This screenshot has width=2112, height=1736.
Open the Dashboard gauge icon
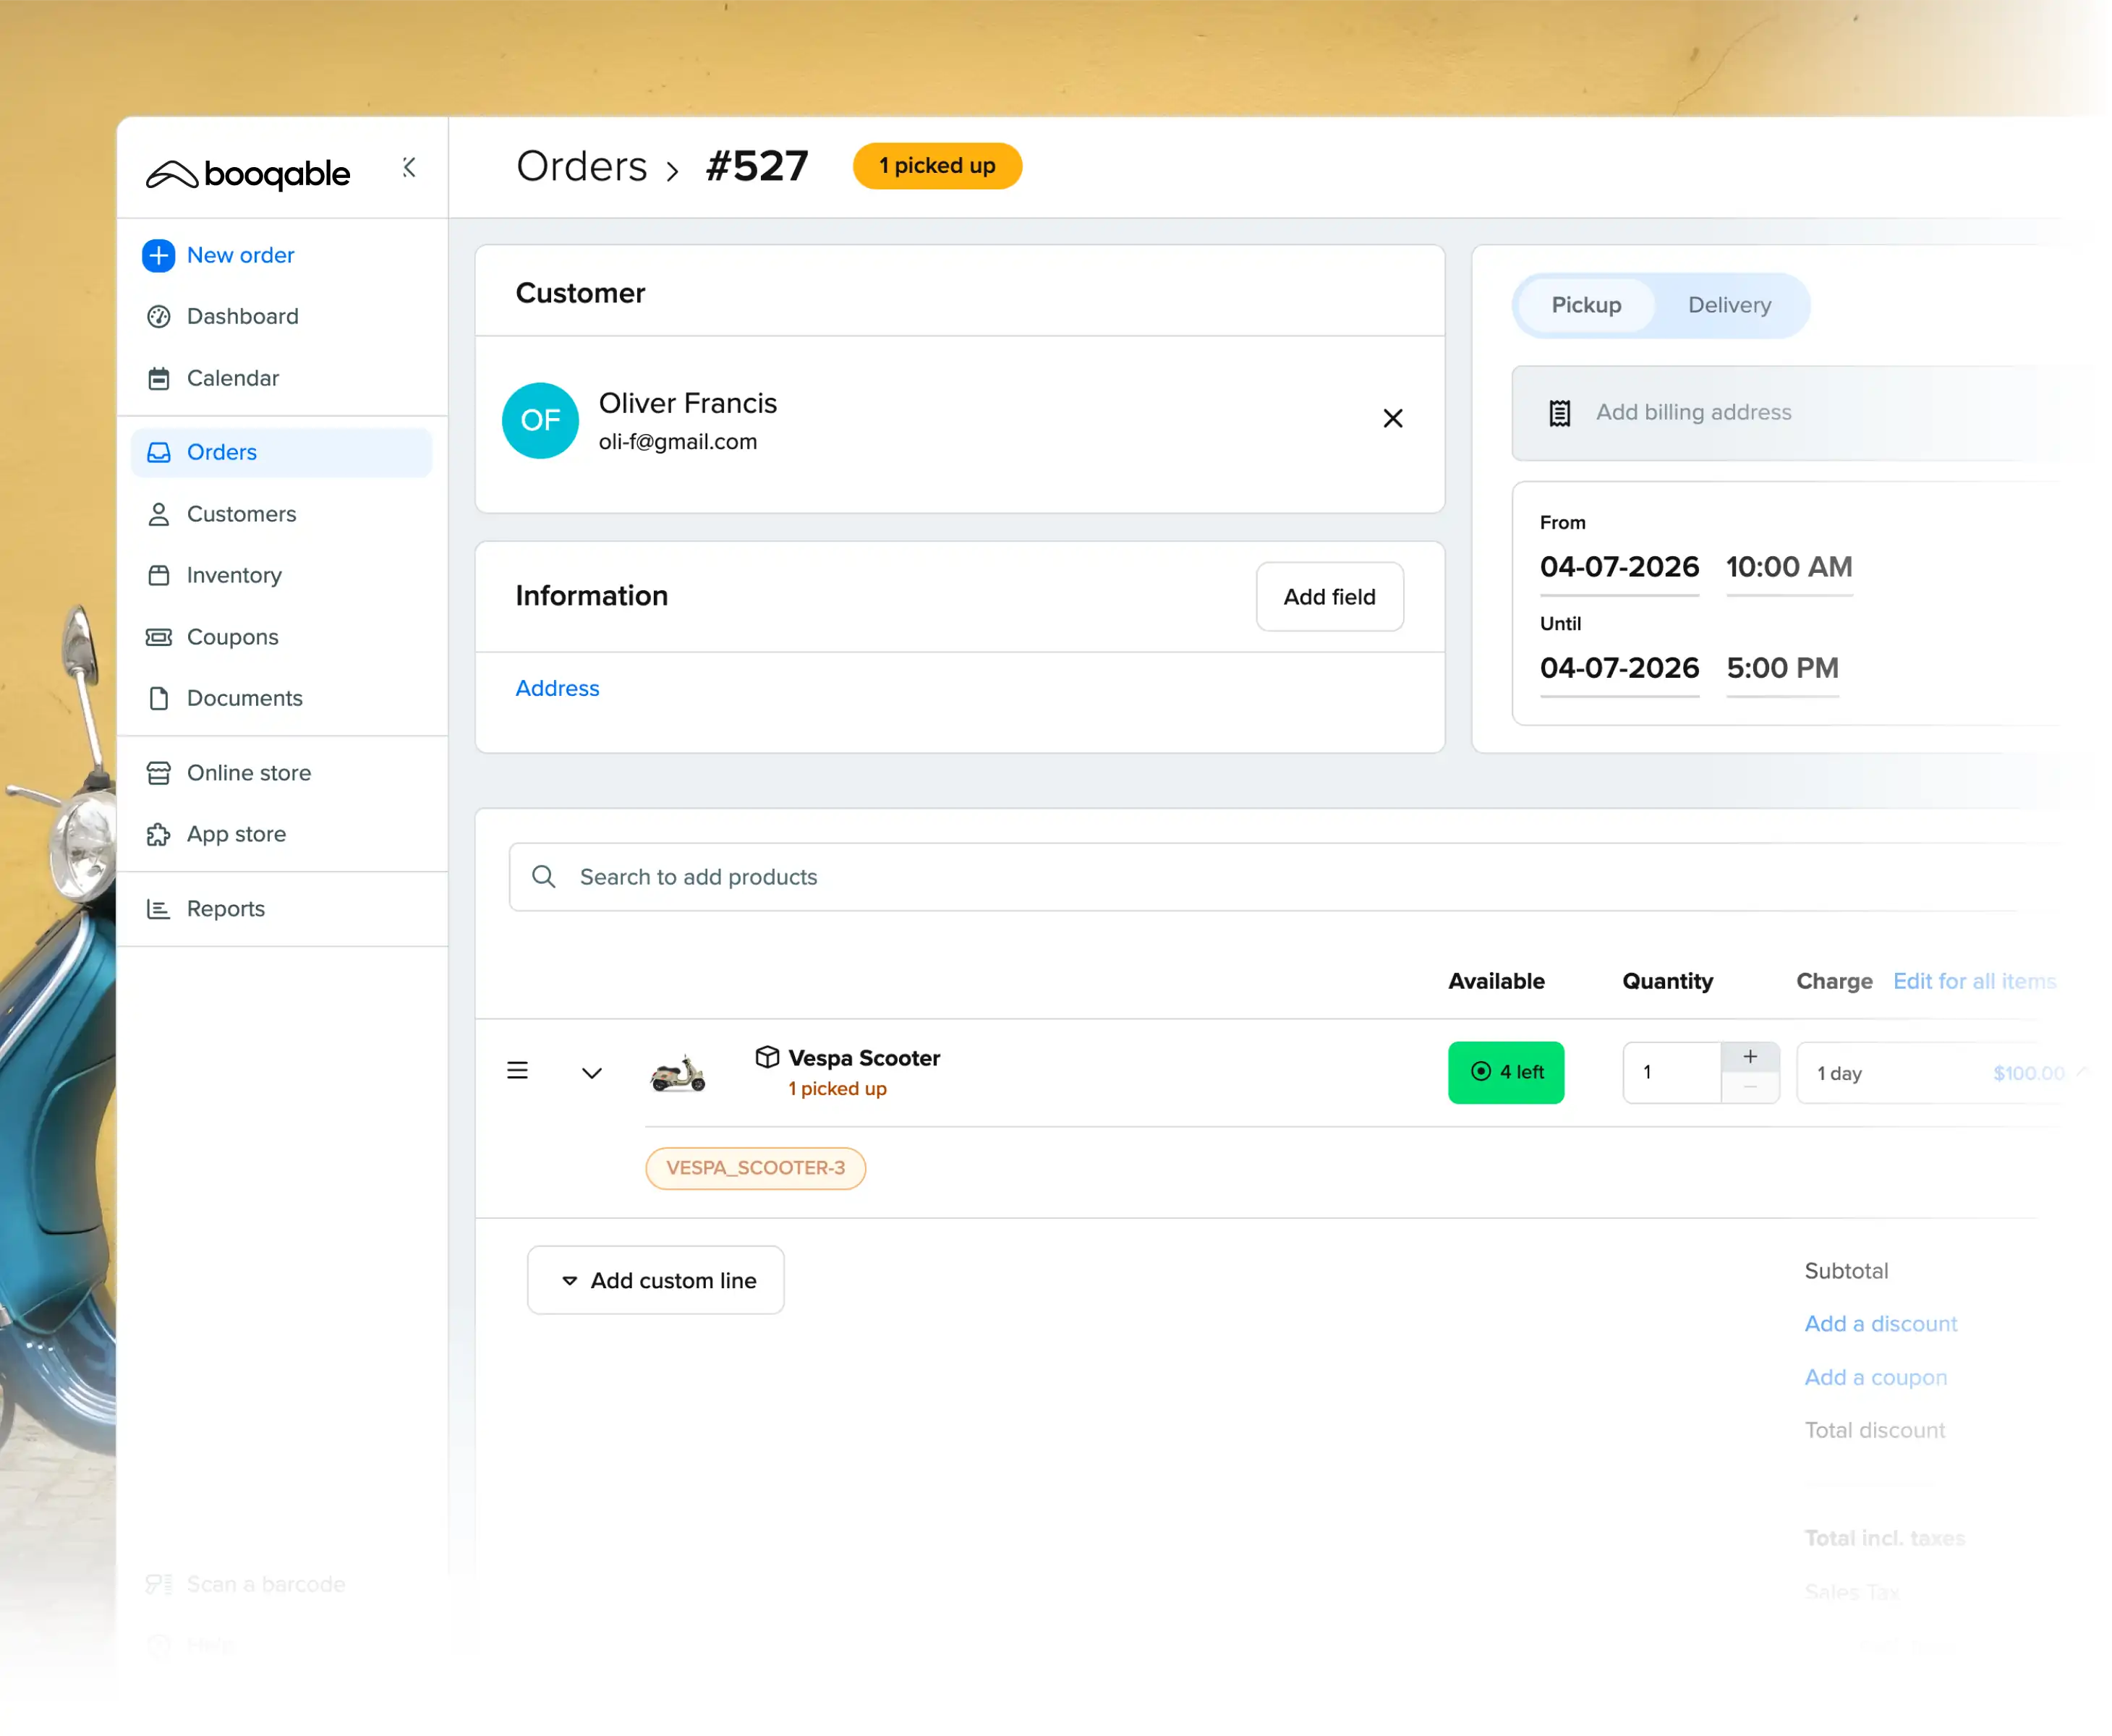158,316
